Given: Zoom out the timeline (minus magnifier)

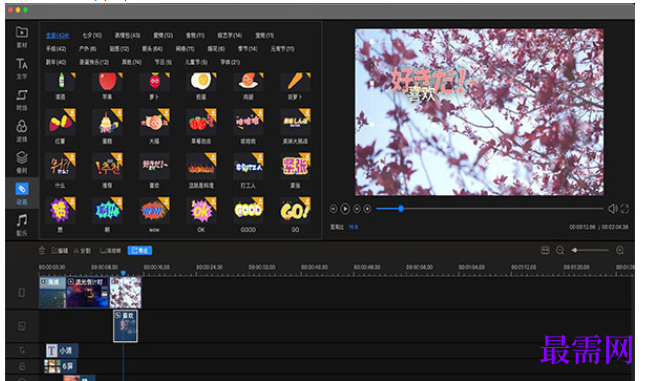Looking at the screenshot, I should tap(560, 250).
